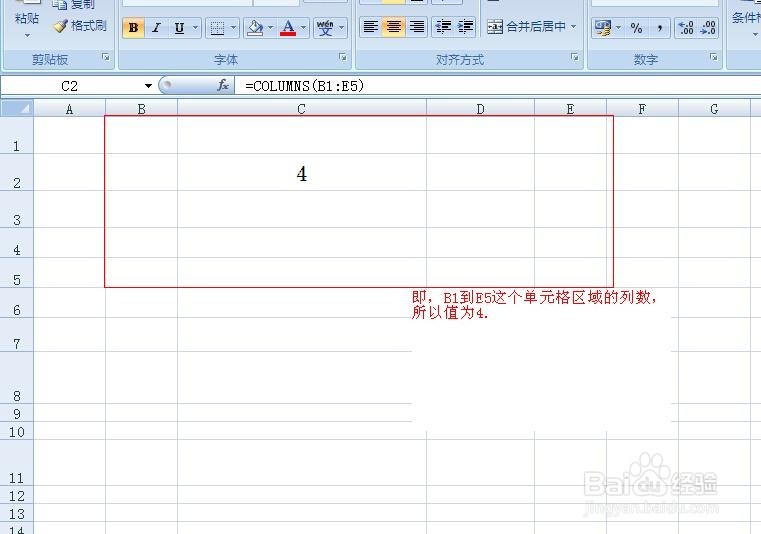
Task: Align text right
Action: click(416, 26)
